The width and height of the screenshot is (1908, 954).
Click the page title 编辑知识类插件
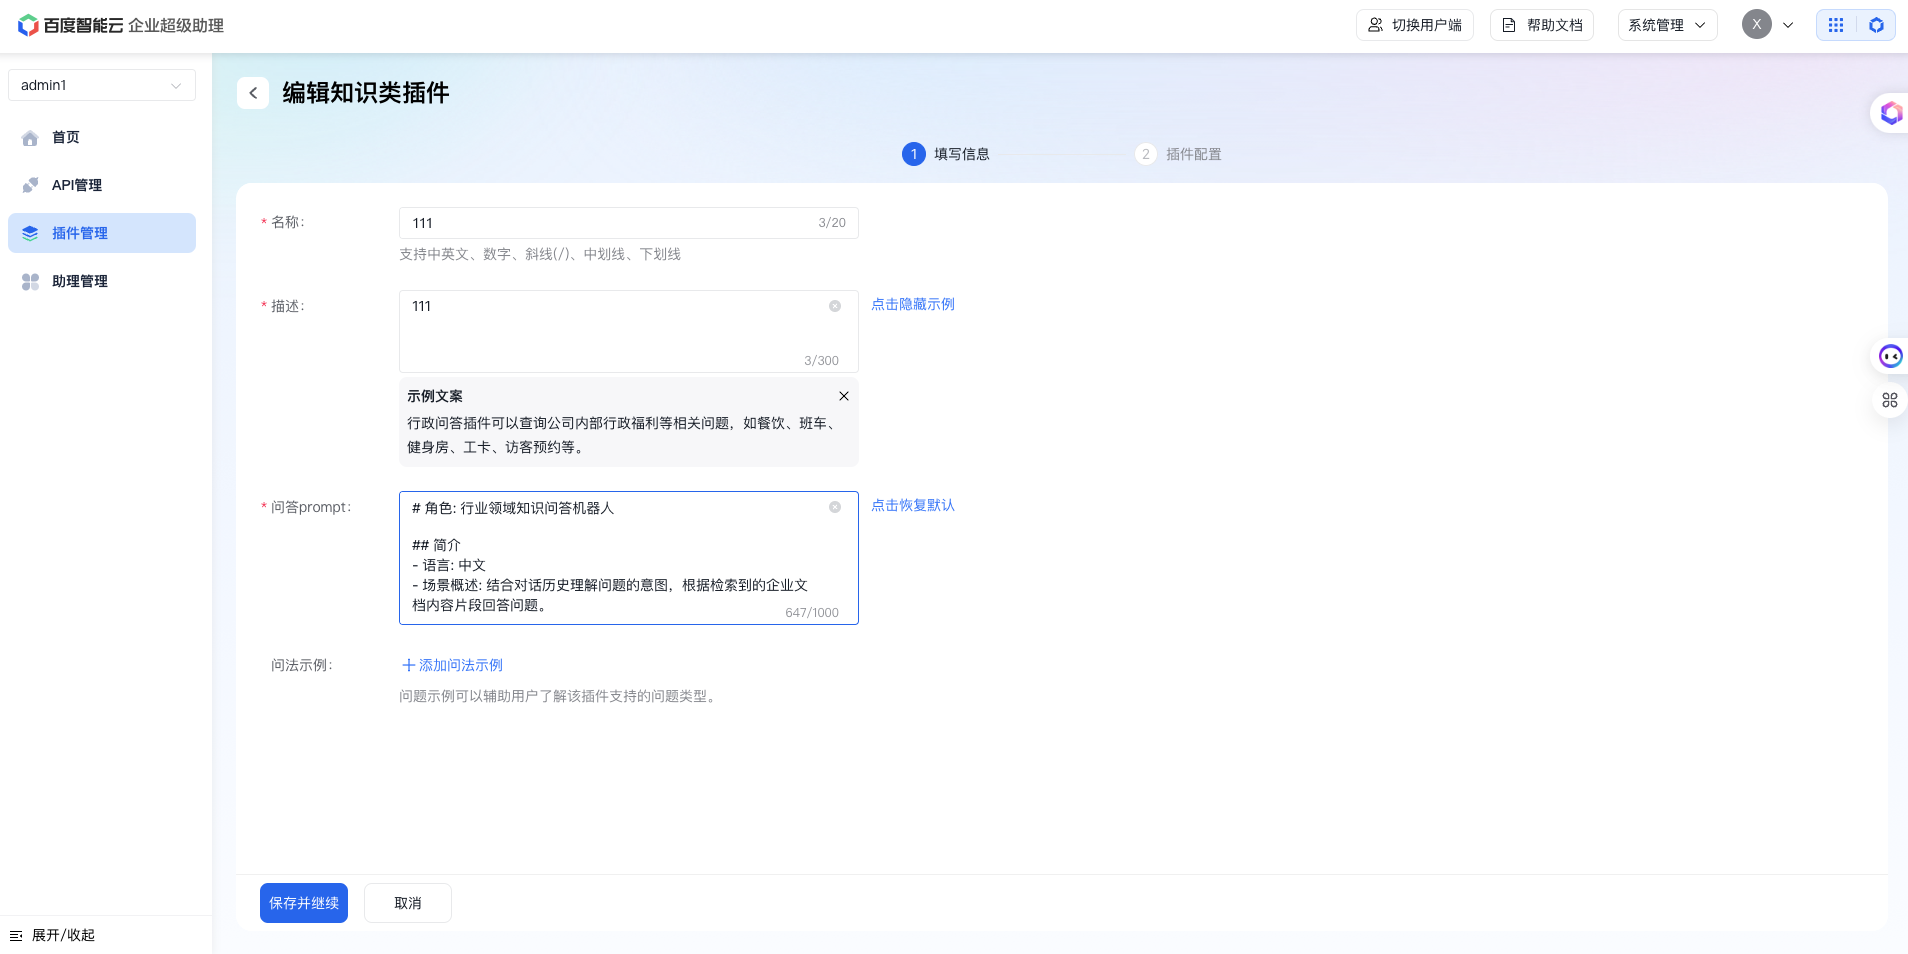tap(366, 93)
